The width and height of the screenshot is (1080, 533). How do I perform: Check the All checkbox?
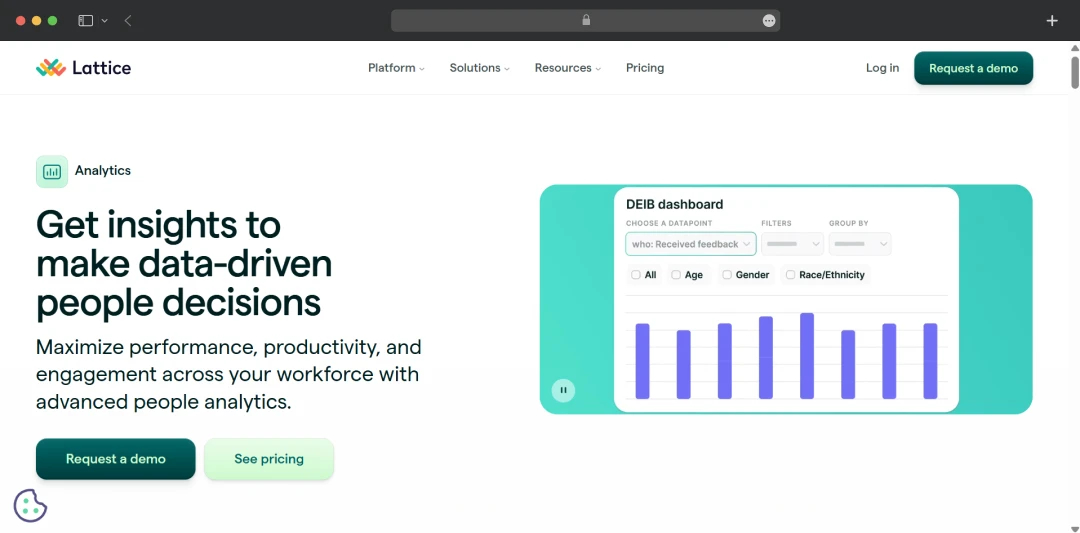pyautogui.click(x=636, y=275)
